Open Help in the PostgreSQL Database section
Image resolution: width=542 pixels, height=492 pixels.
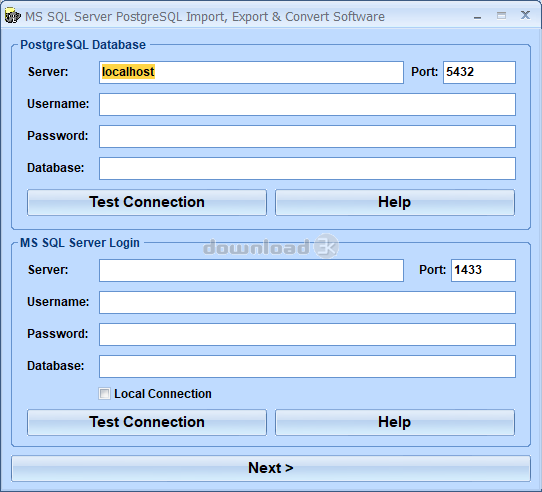coord(395,202)
